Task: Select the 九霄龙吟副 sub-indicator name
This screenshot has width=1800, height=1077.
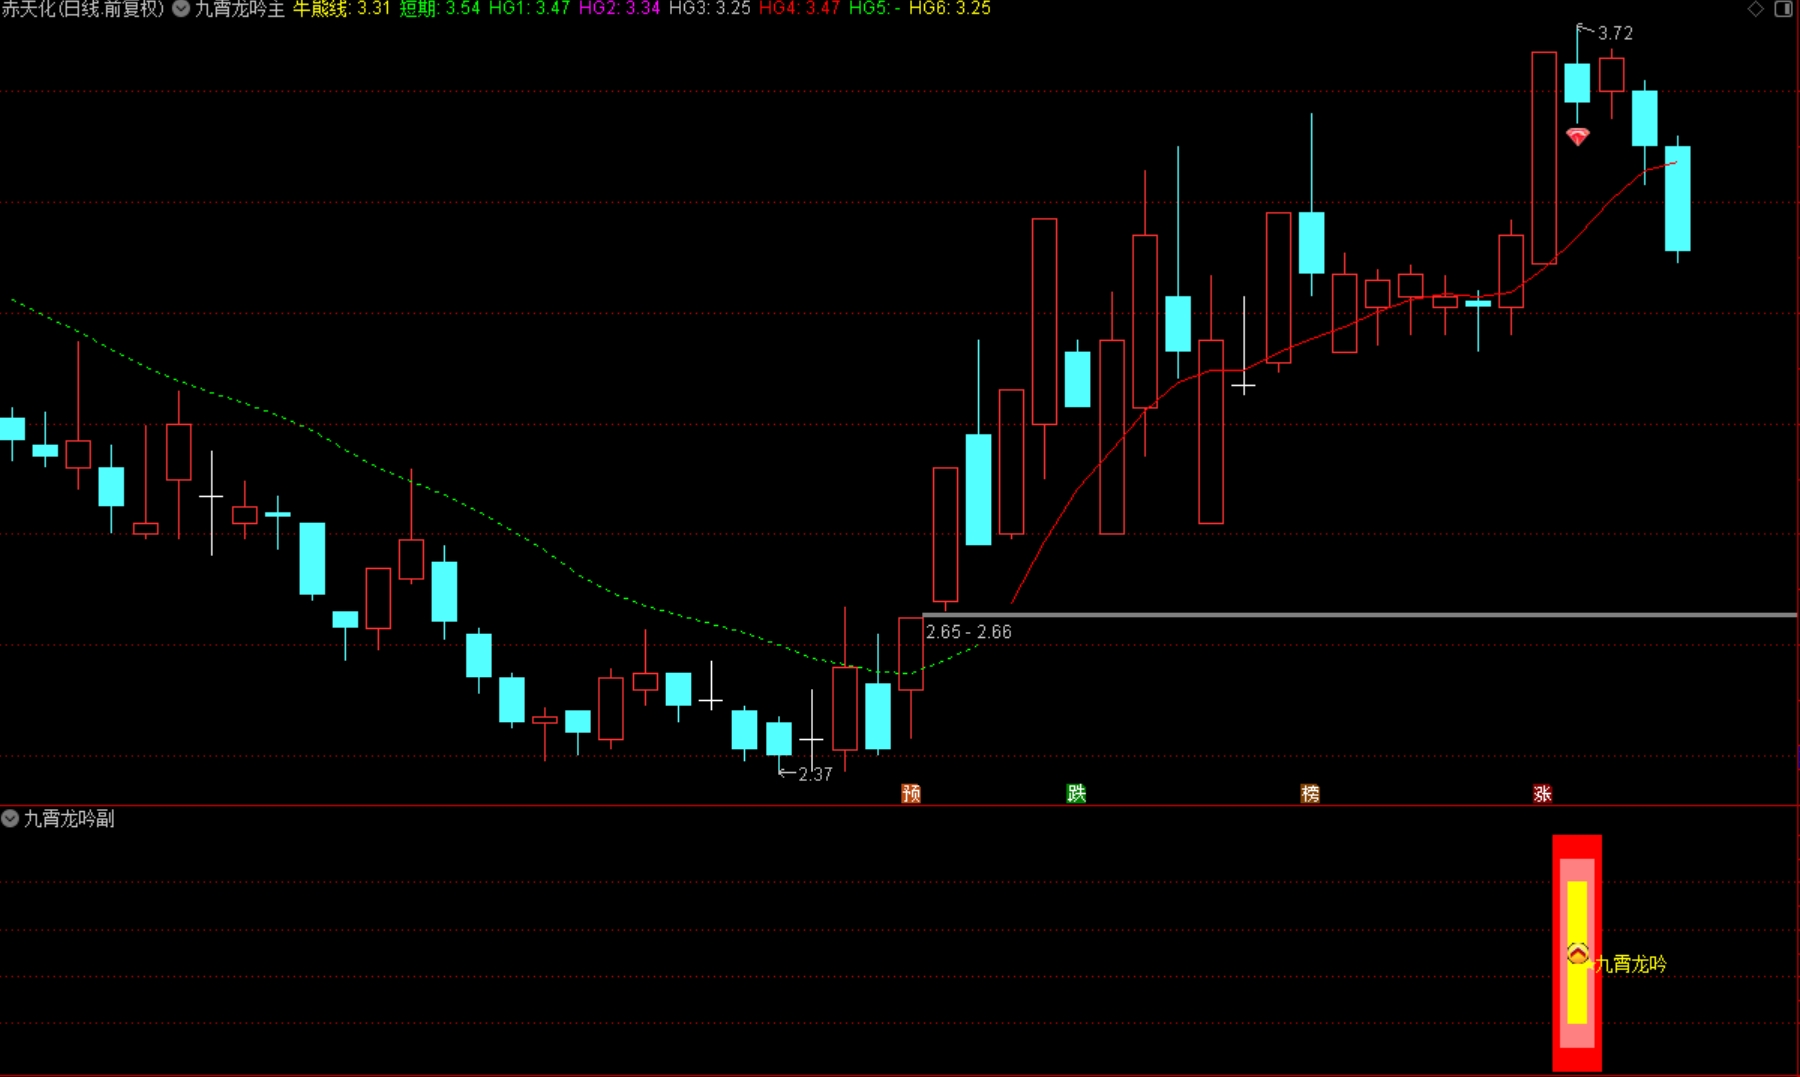Action: (x=69, y=818)
